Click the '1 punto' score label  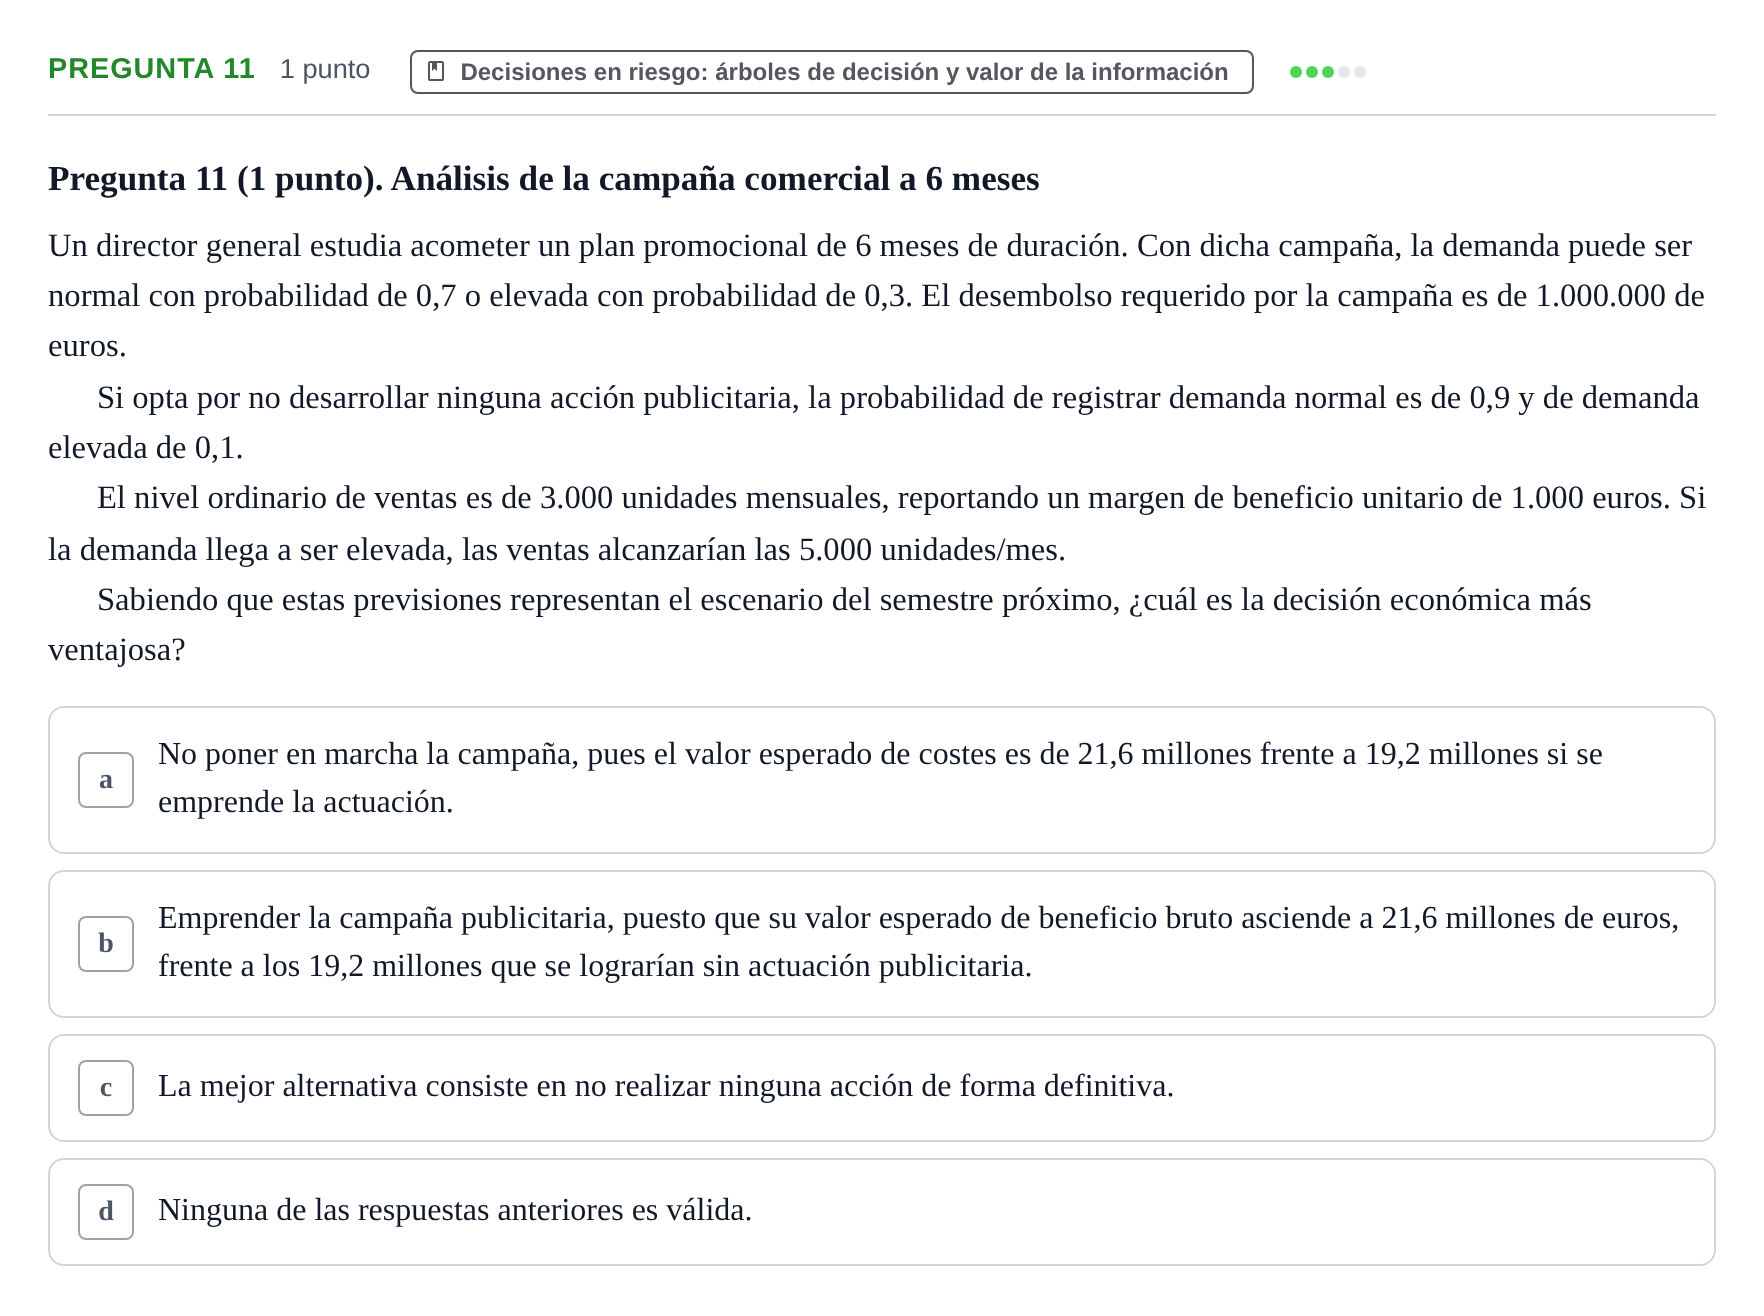pos(325,69)
